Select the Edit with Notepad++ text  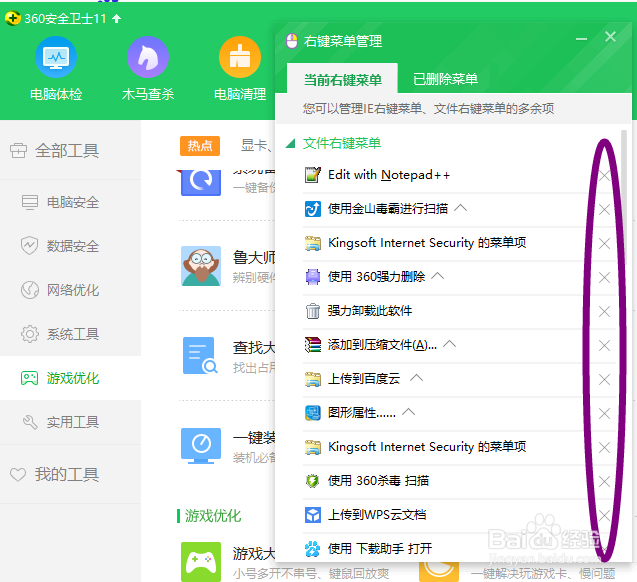[389, 175]
